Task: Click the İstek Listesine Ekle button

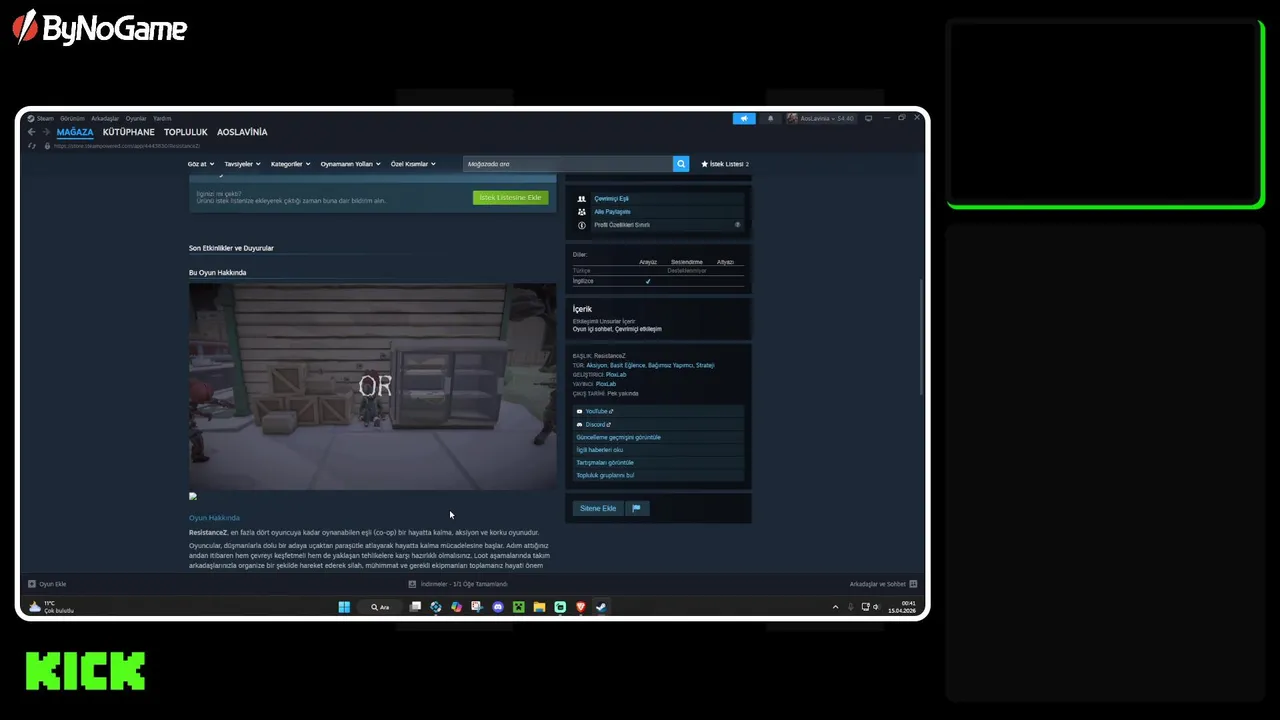Action: tap(510, 198)
